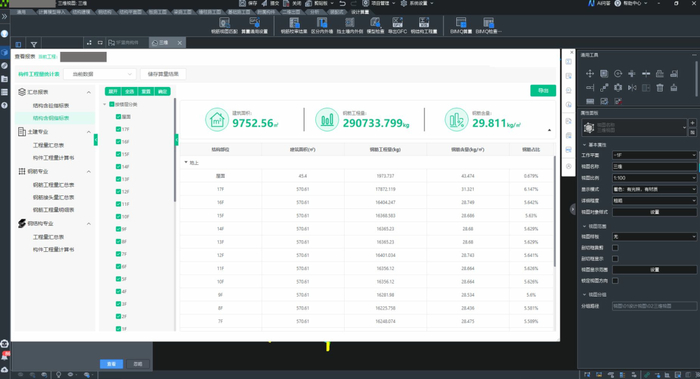The height and width of the screenshot is (379, 700).
Task: Click the 模型检查 toolbar icon
Action: [x=375, y=25]
